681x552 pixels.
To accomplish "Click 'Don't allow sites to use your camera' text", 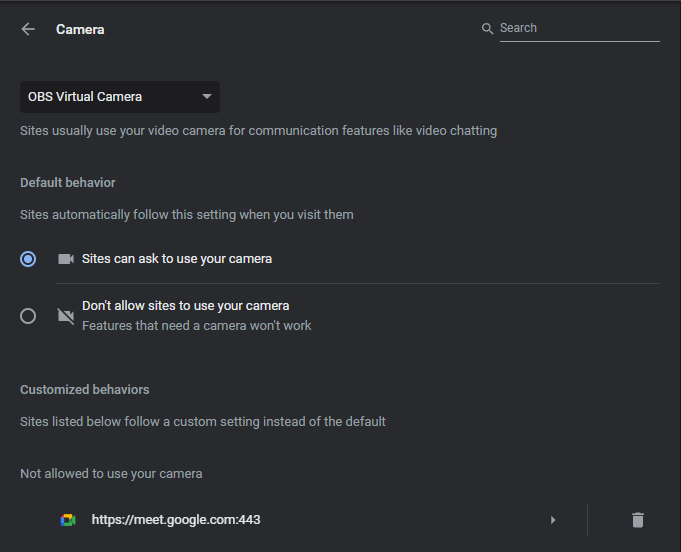I will tap(185, 306).
